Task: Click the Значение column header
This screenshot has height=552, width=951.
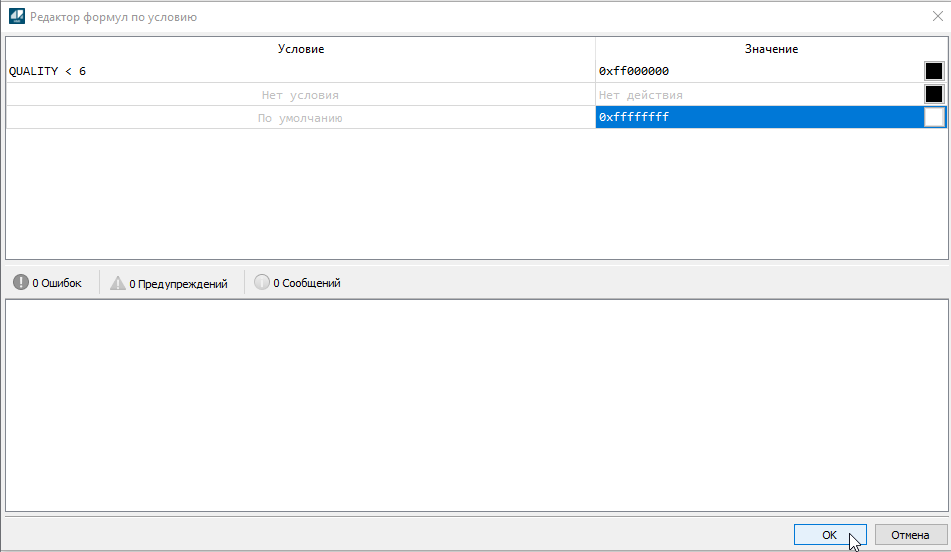Action: pyautogui.click(x=771, y=49)
